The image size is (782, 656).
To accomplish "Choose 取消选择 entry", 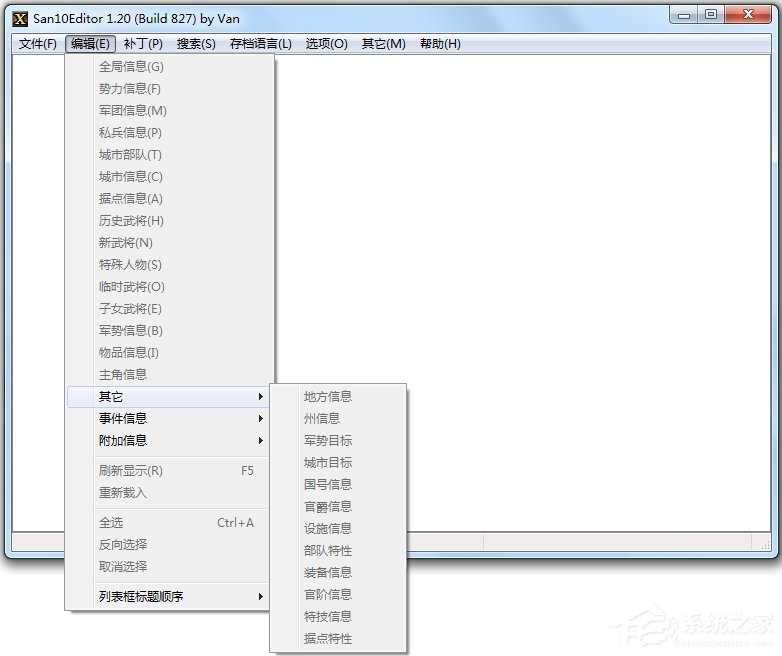I will coord(170,566).
